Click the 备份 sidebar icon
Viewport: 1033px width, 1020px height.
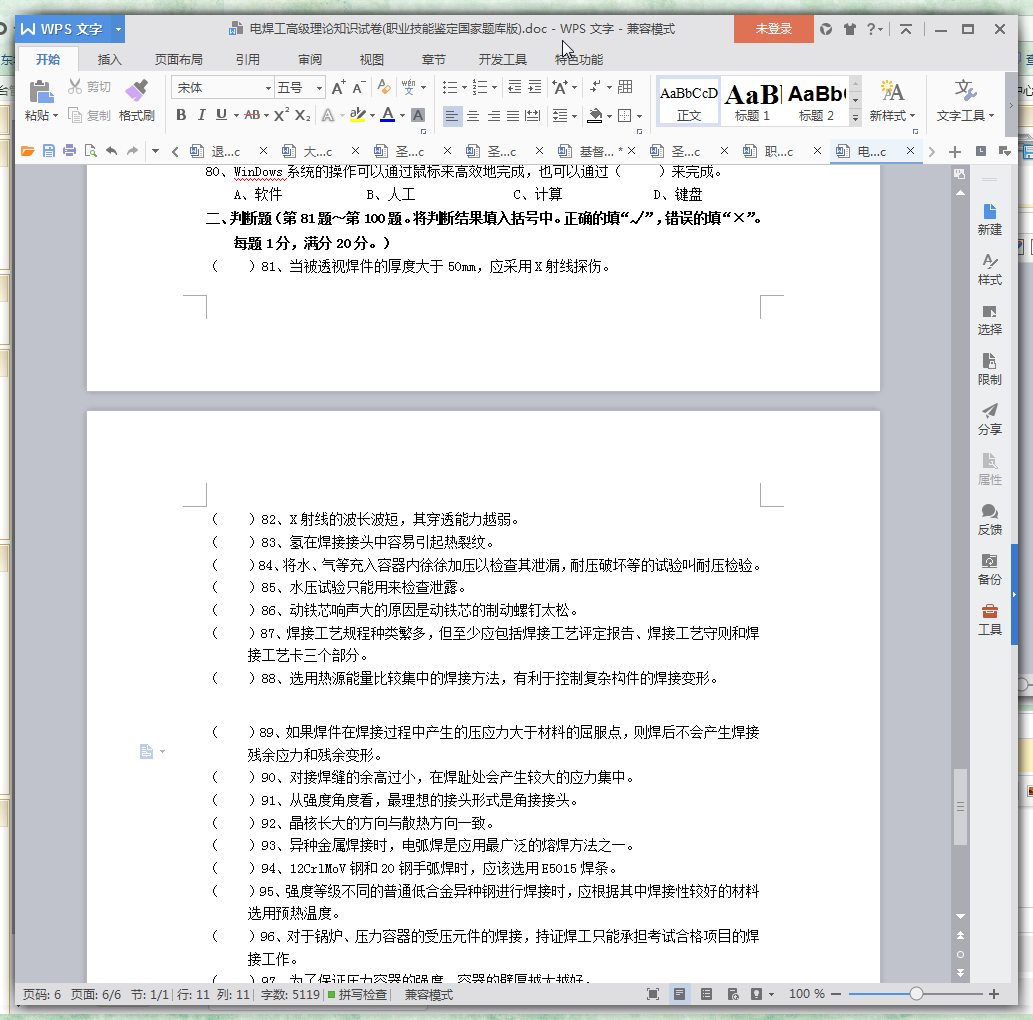click(x=990, y=569)
